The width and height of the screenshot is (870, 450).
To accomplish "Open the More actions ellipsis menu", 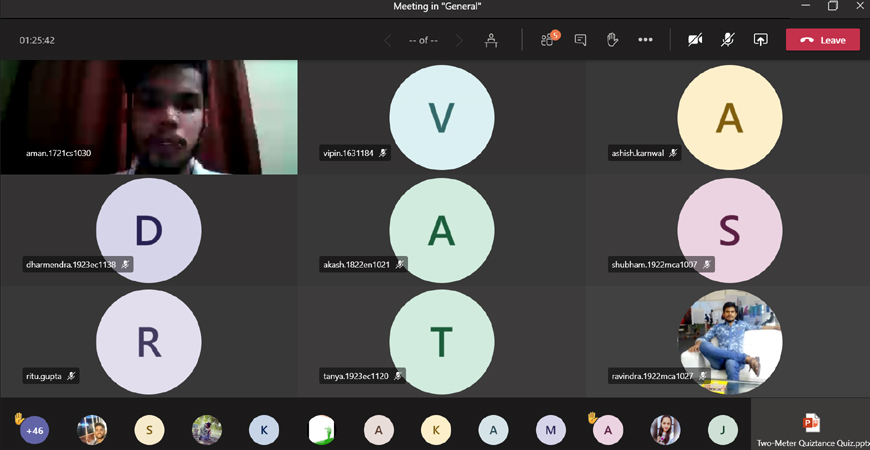I will 645,40.
